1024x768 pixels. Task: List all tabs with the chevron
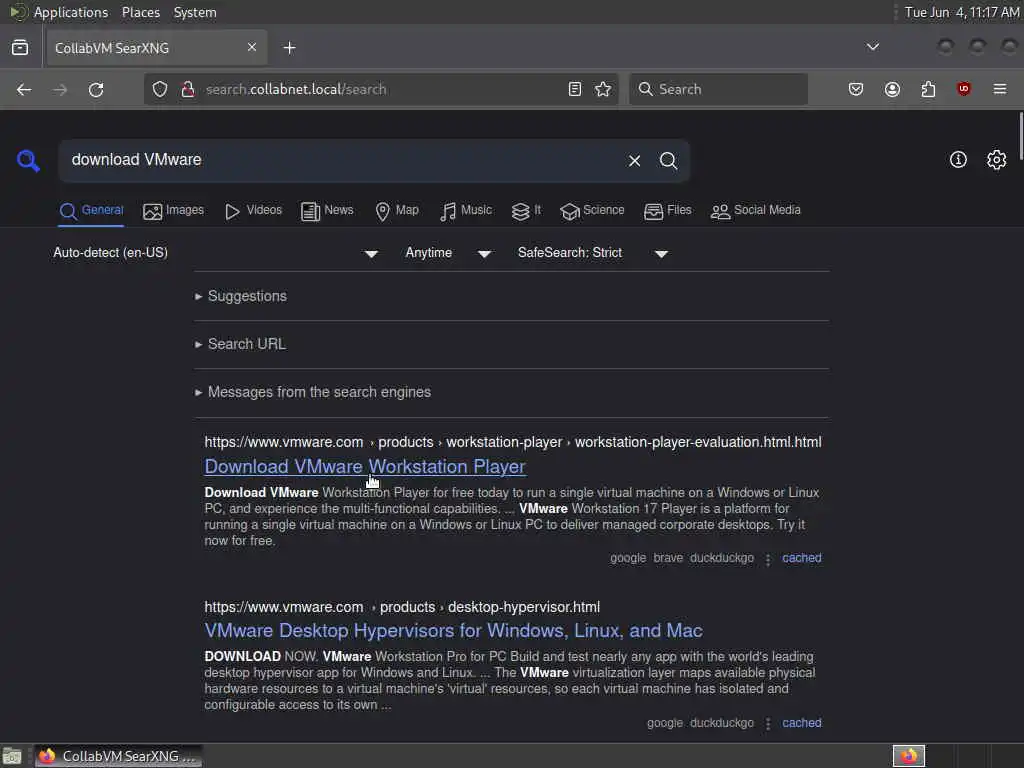point(872,47)
